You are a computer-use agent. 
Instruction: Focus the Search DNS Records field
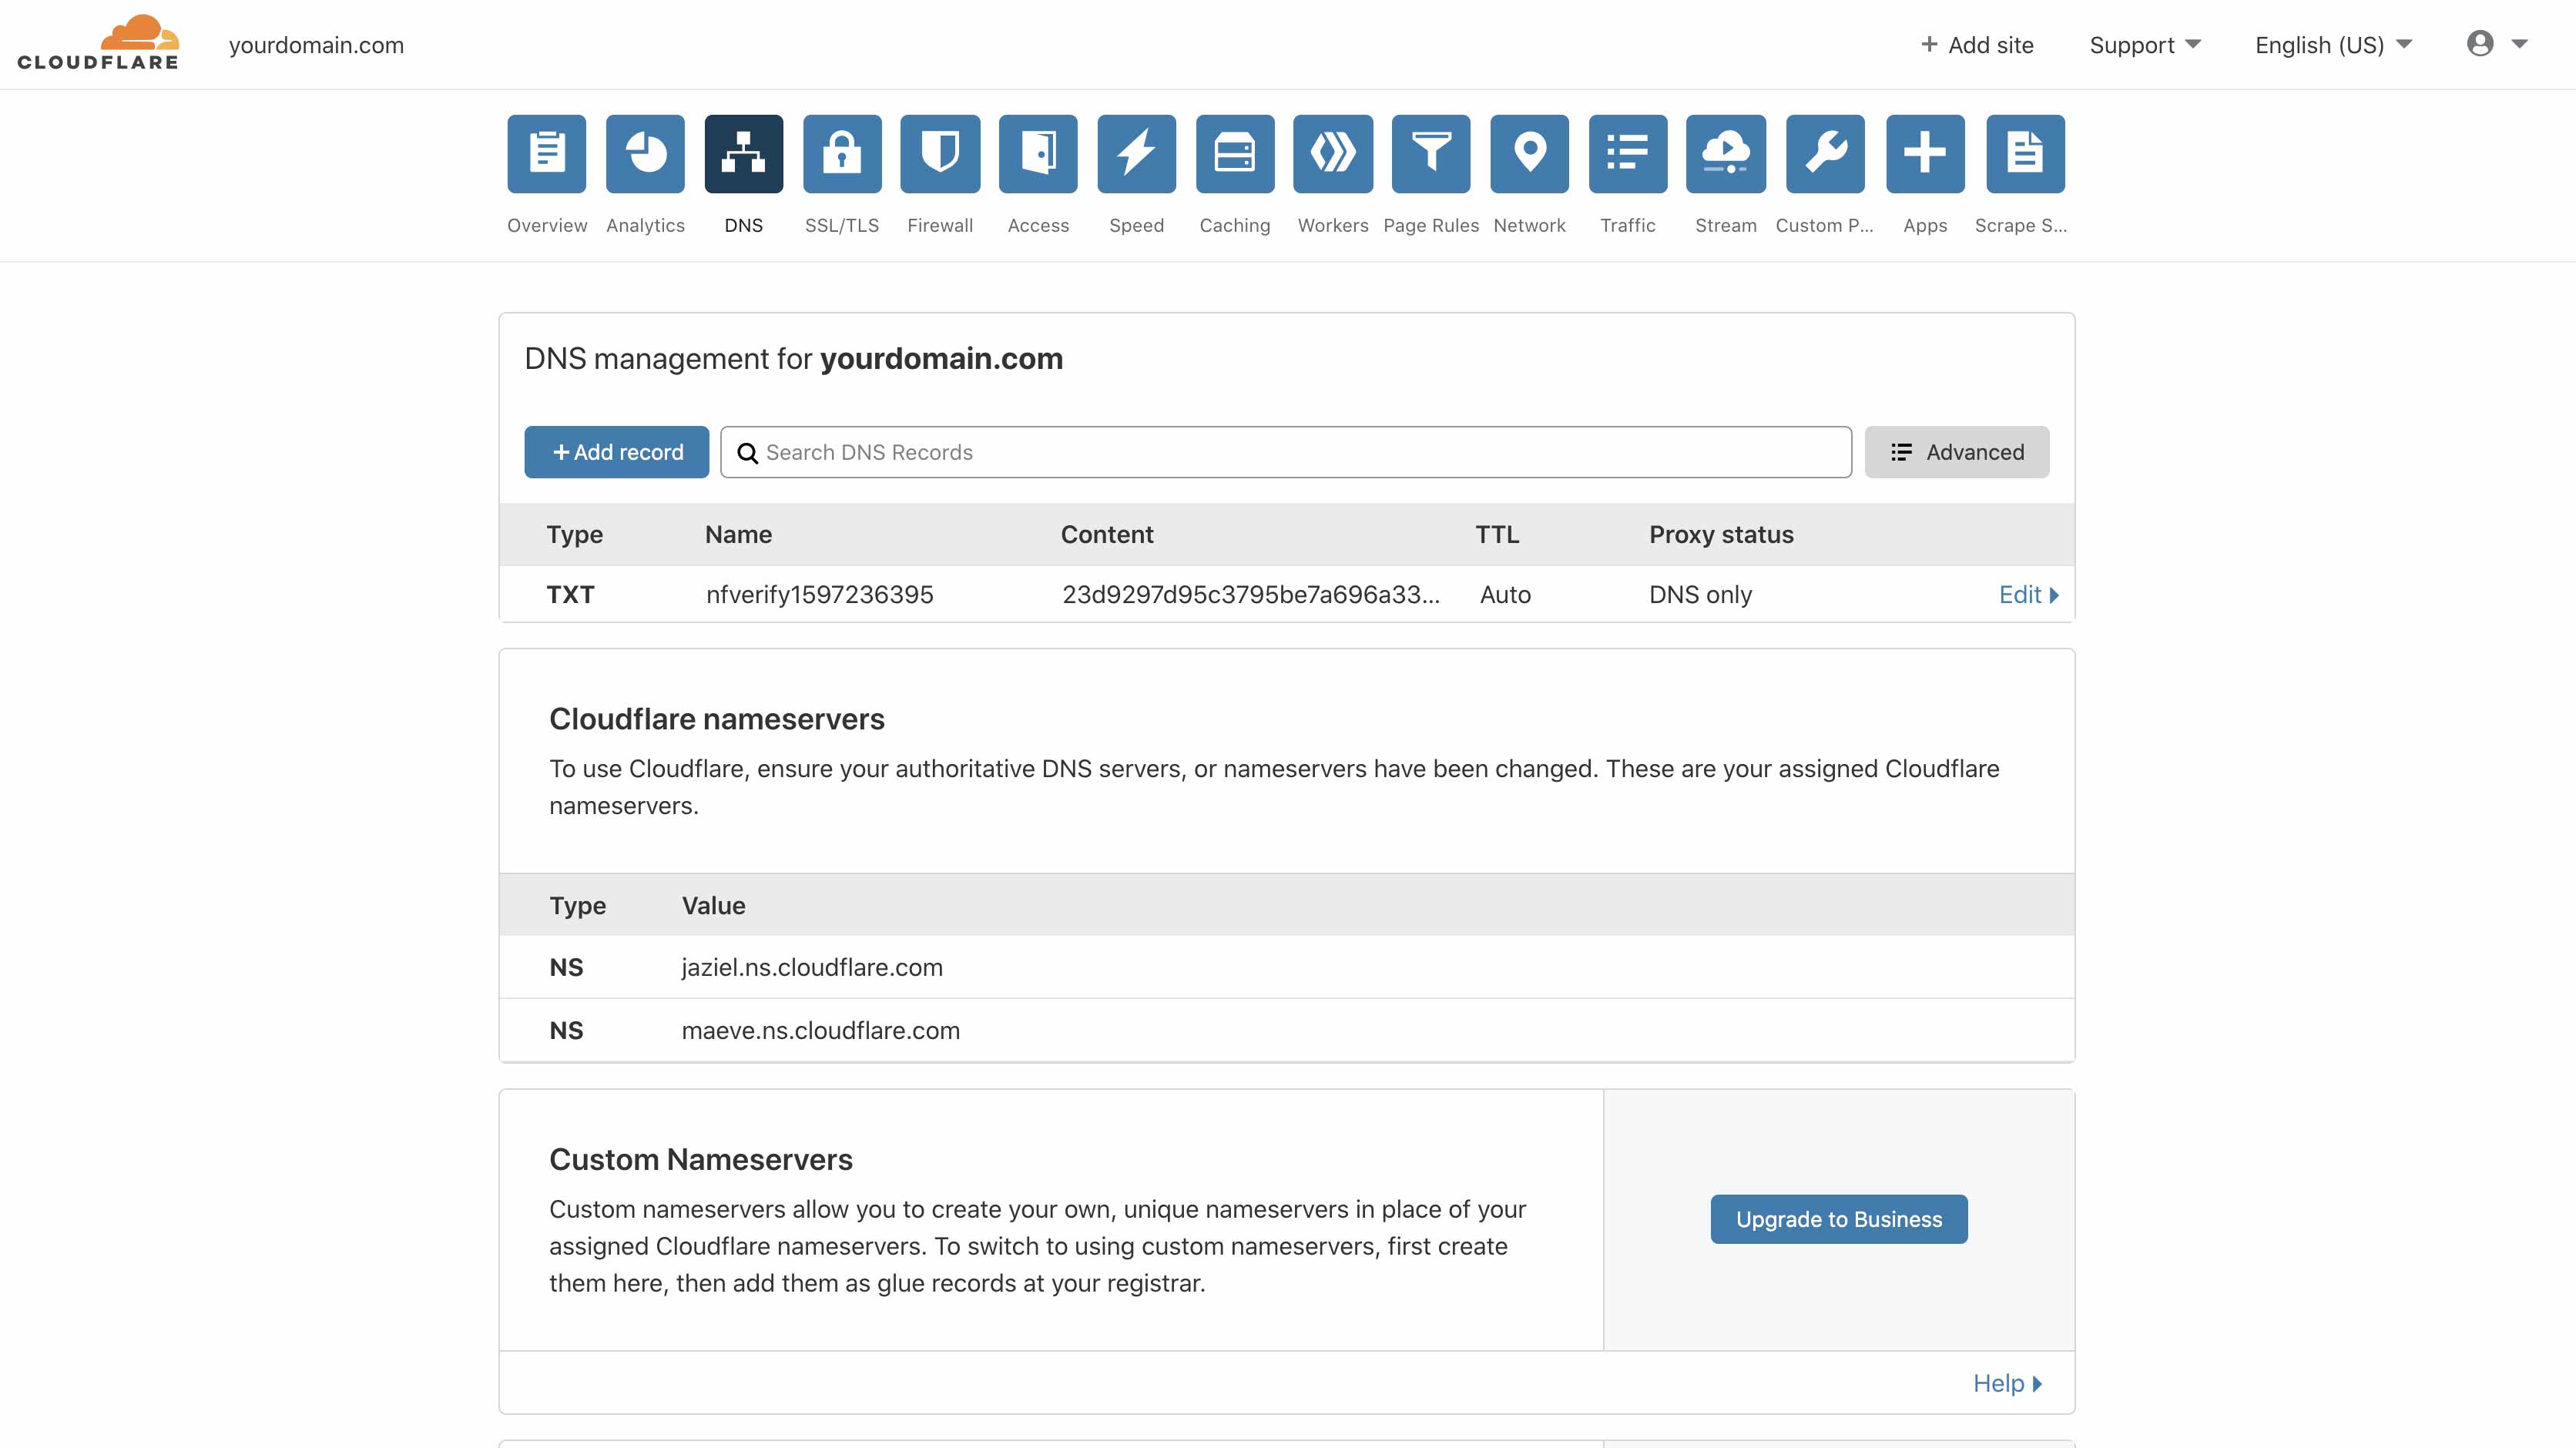(x=1285, y=452)
